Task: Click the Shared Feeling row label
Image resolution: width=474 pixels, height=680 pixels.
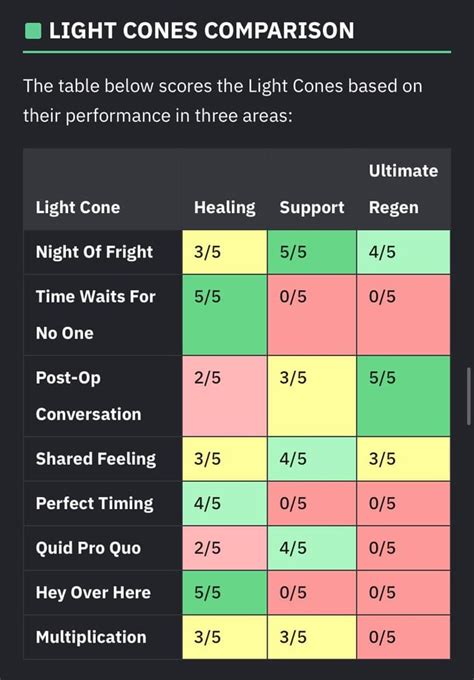Action: (96, 459)
